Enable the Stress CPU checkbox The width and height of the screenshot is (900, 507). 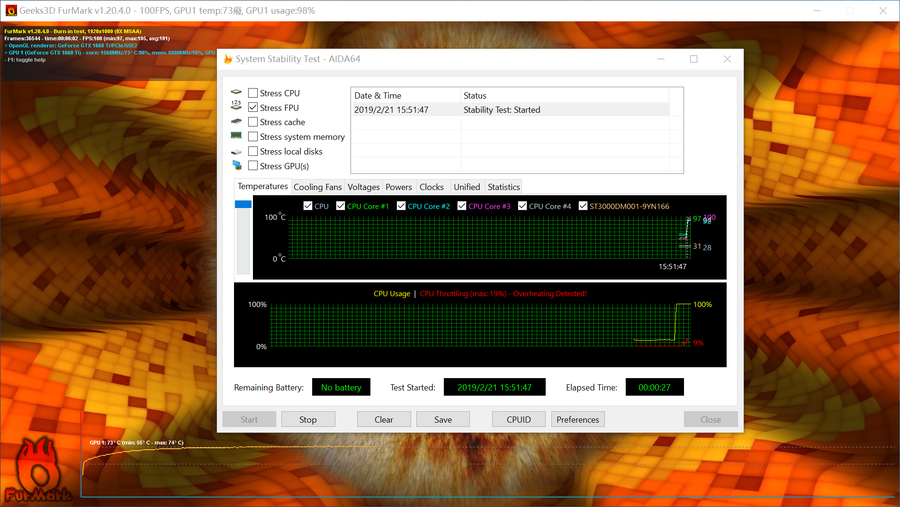click(x=253, y=93)
